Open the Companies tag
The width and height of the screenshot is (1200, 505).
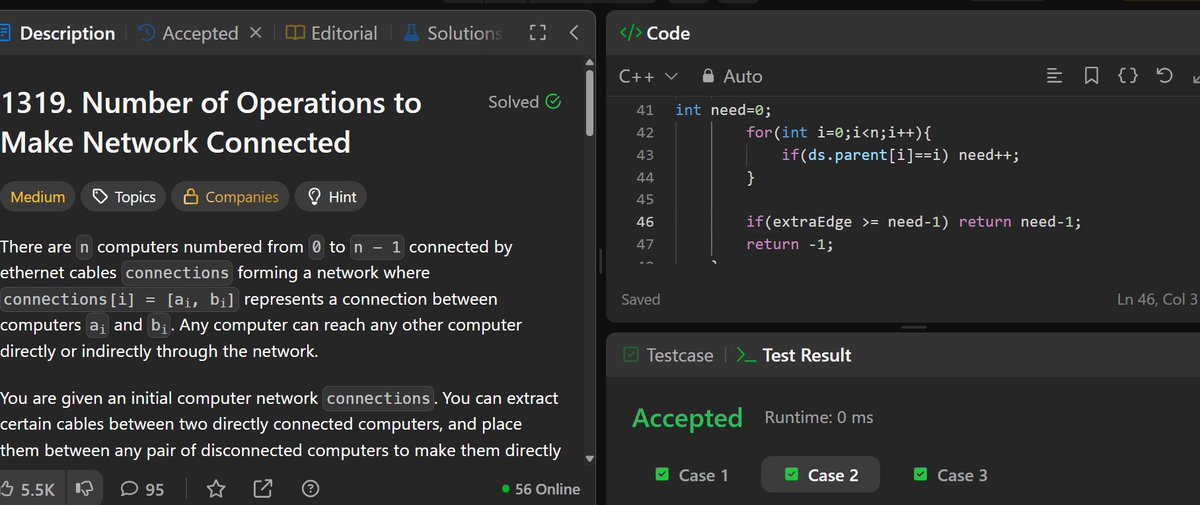pos(231,197)
